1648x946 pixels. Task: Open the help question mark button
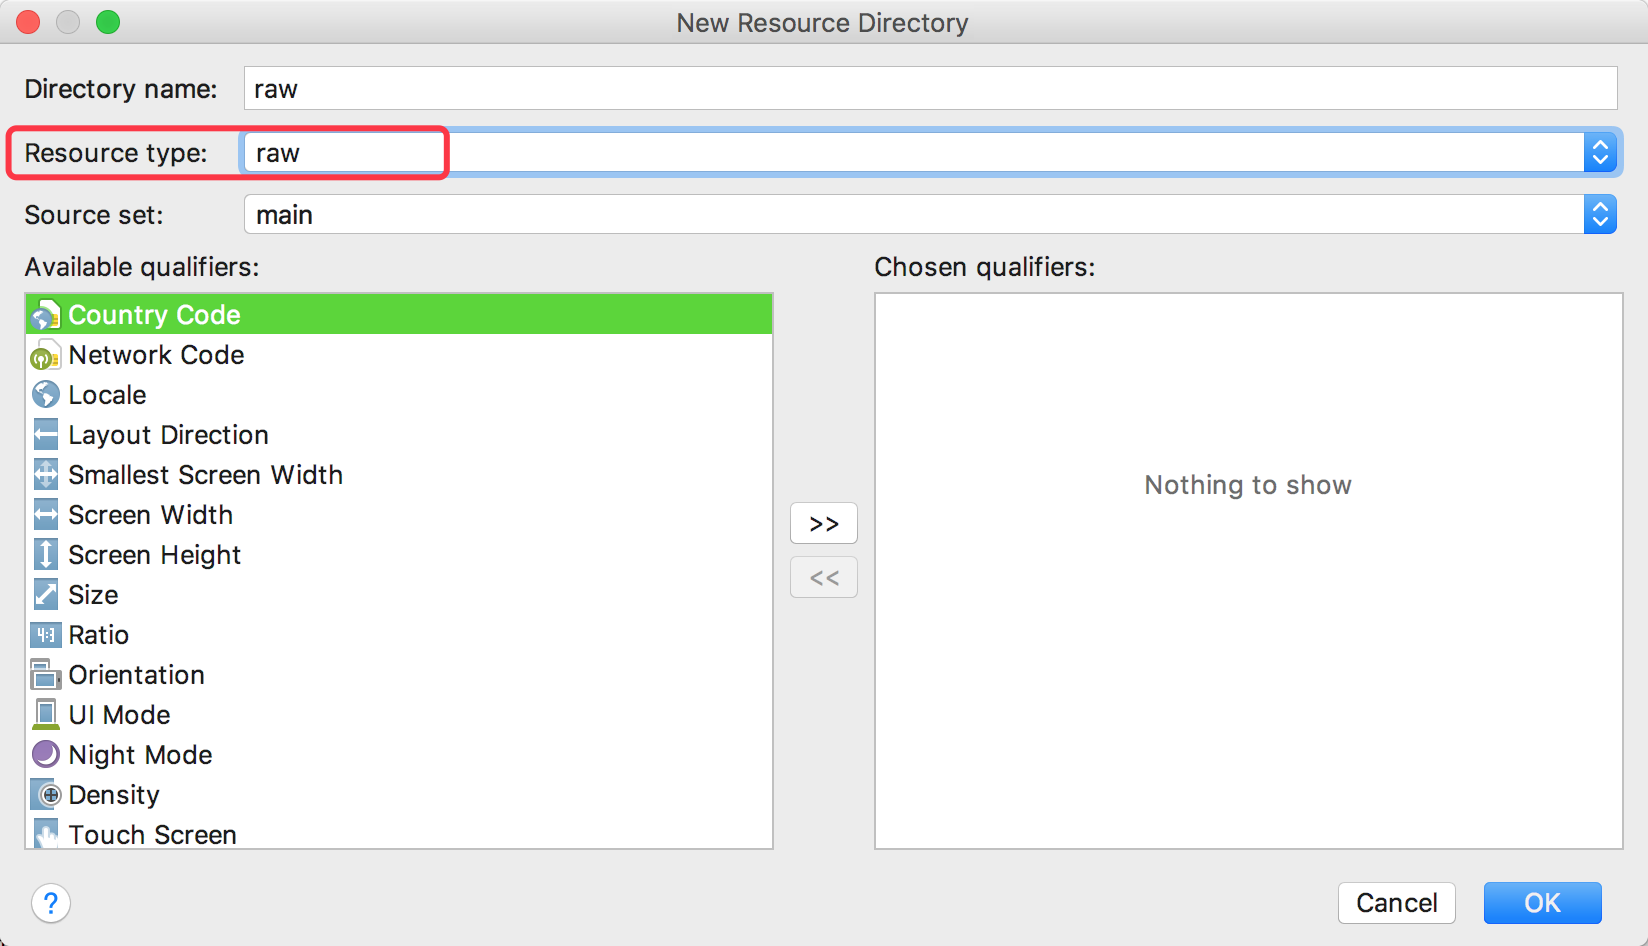click(x=51, y=903)
